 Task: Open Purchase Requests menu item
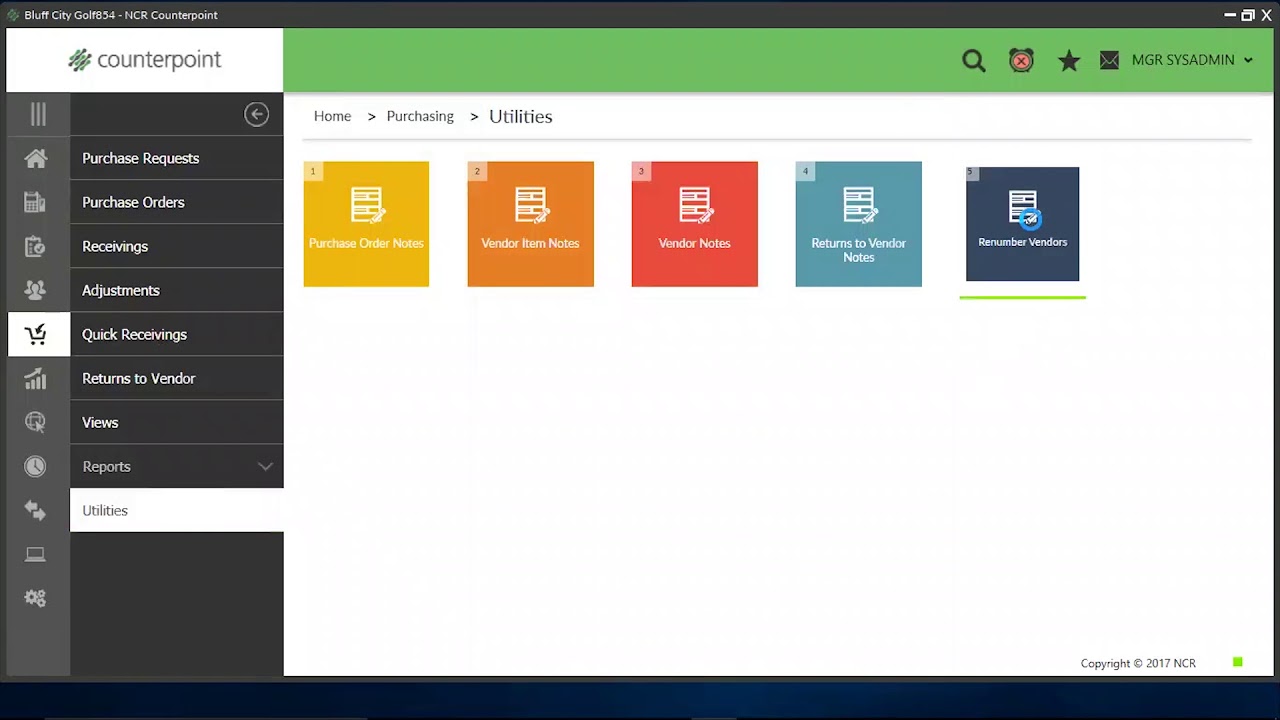point(177,158)
